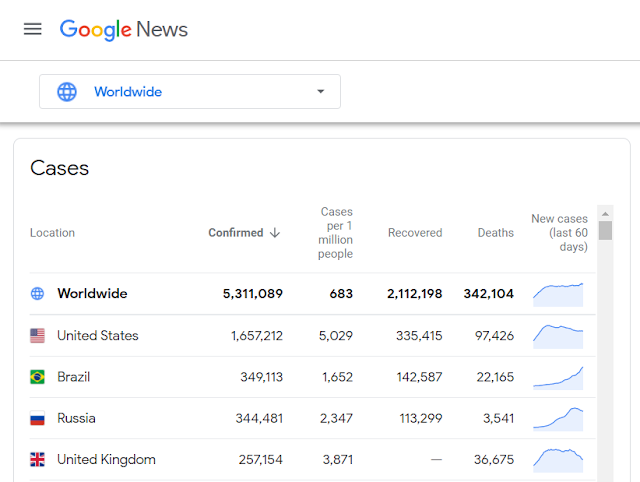Click the Worldwide row globe icon
Screen dimensions: 640x482
(x=38, y=294)
